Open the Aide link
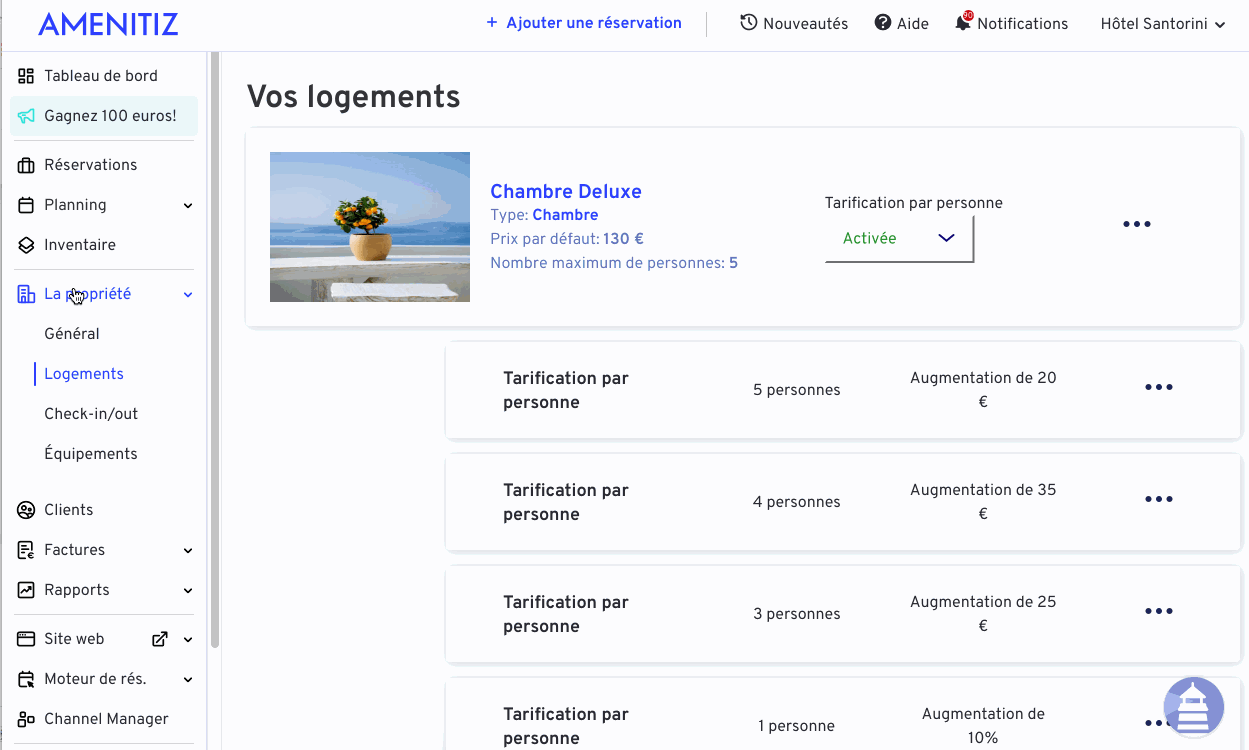 (x=902, y=24)
